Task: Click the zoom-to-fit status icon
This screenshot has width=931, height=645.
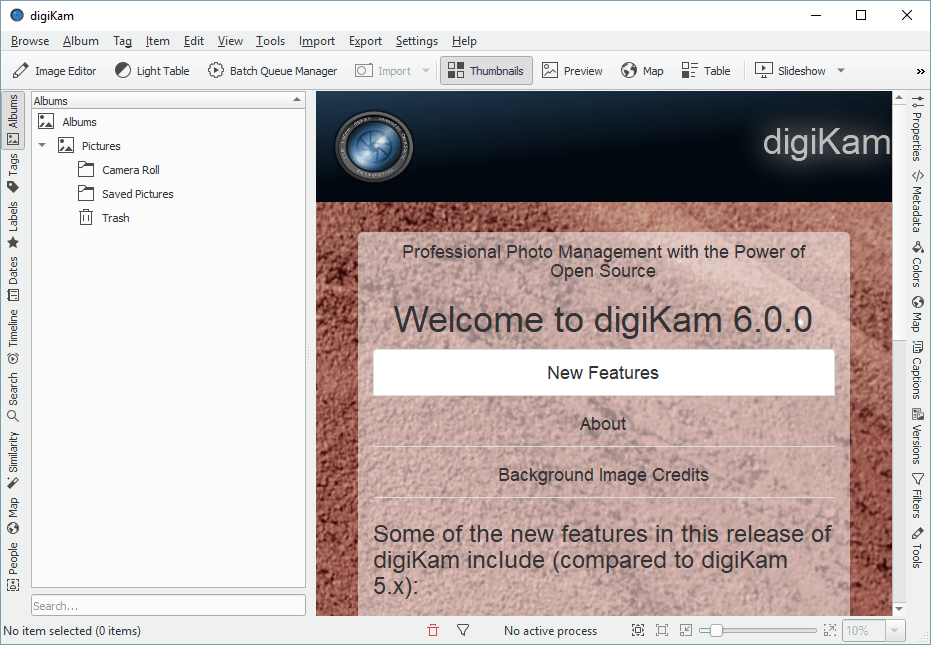Action: [x=638, y=630]
